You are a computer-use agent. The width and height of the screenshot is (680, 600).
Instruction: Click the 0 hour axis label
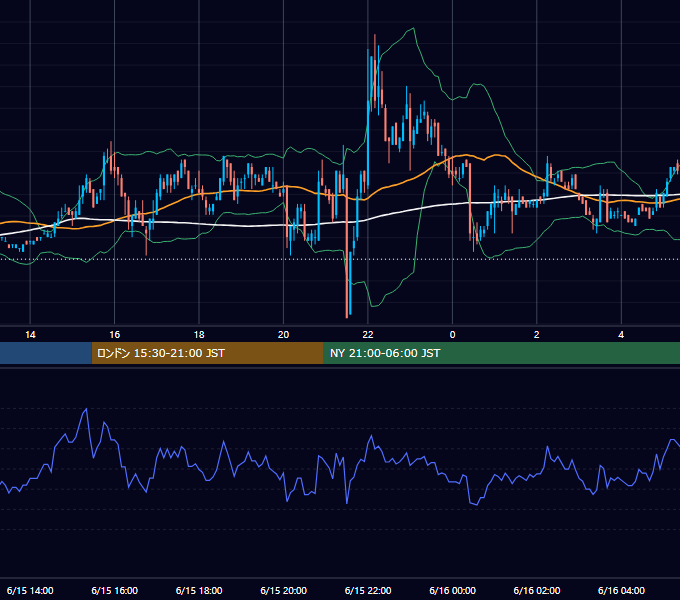coord(452,335)
